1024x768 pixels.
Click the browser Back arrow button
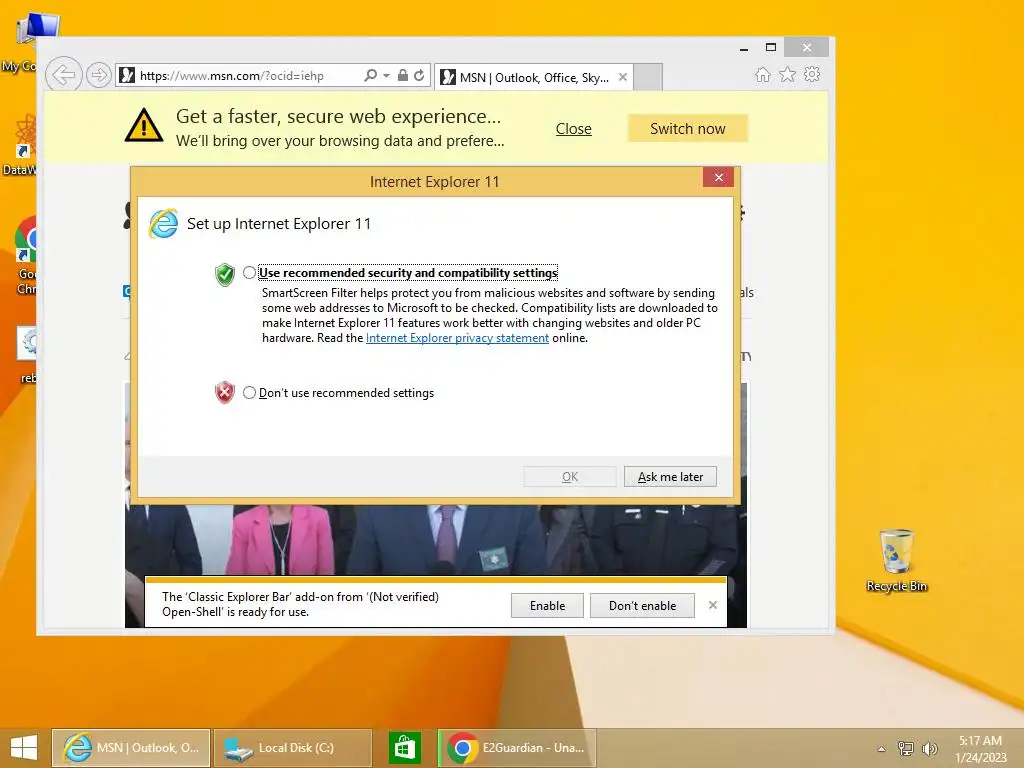[63, 75]
